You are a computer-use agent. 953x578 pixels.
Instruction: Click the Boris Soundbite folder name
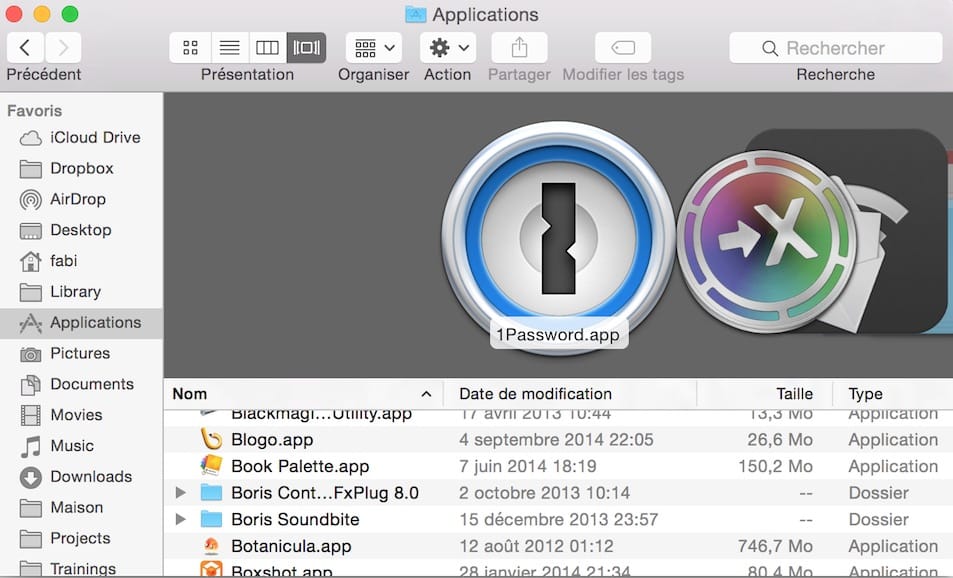tap(295, 519)
